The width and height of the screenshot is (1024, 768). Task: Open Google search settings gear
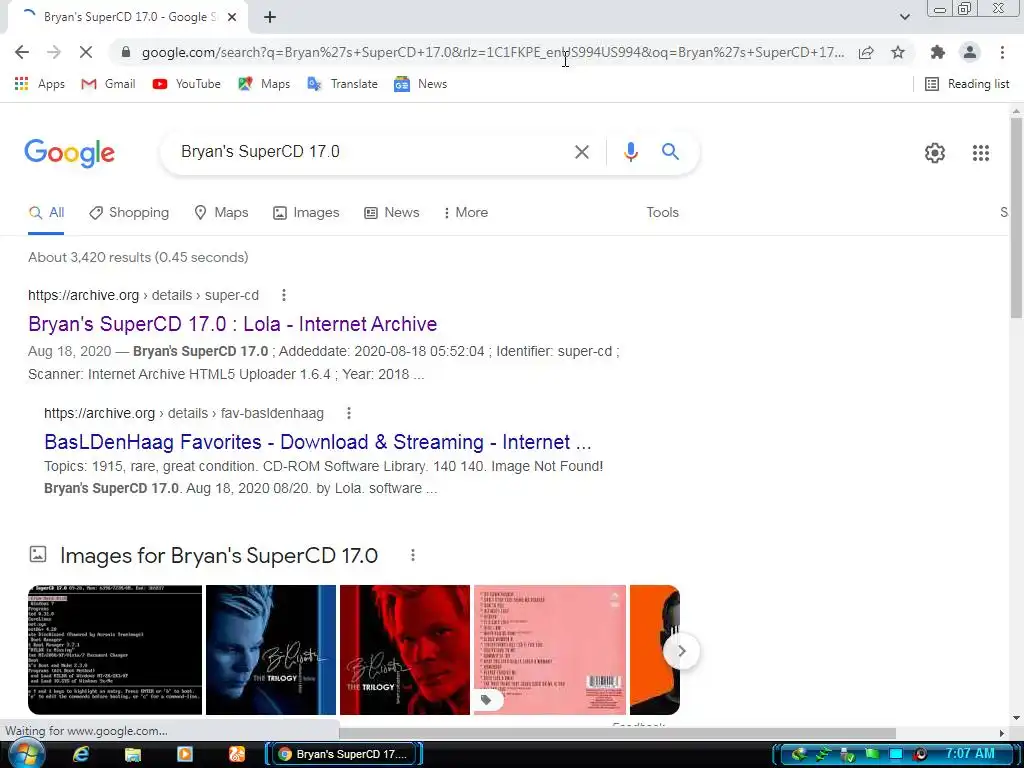coord(935,153)
